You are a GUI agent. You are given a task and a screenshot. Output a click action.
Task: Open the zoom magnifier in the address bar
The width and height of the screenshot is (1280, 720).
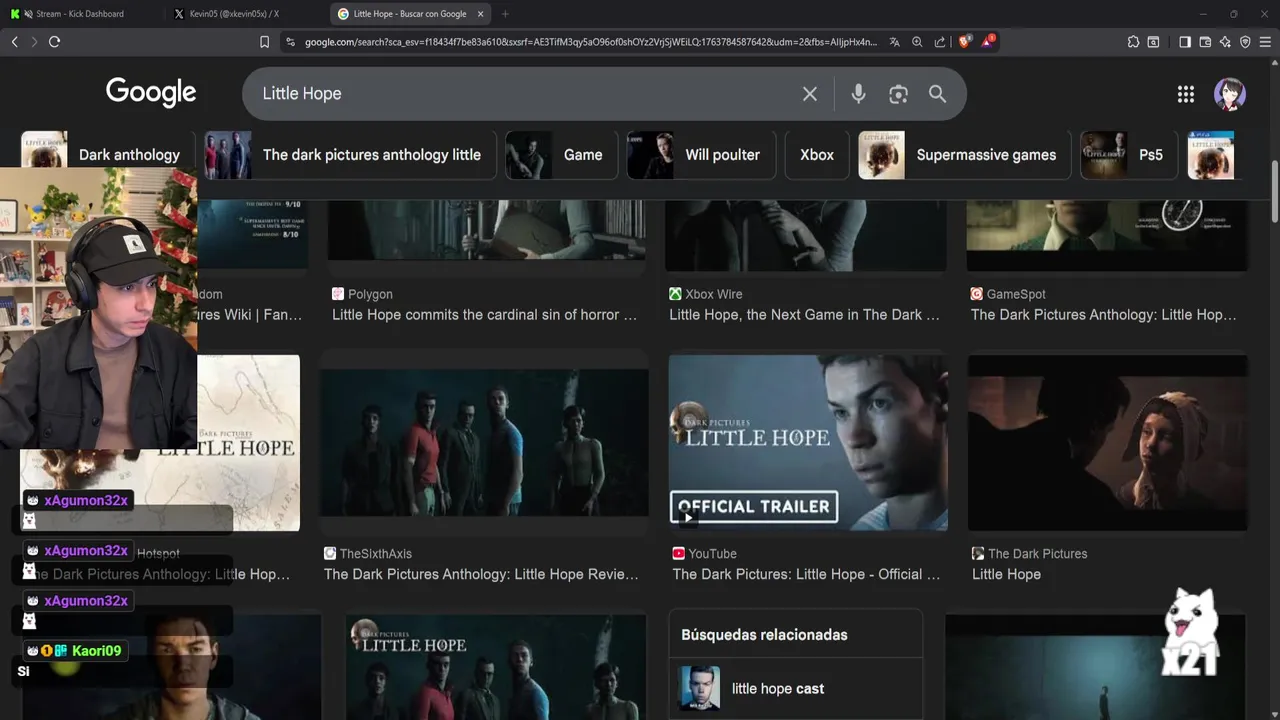(917, 42)
